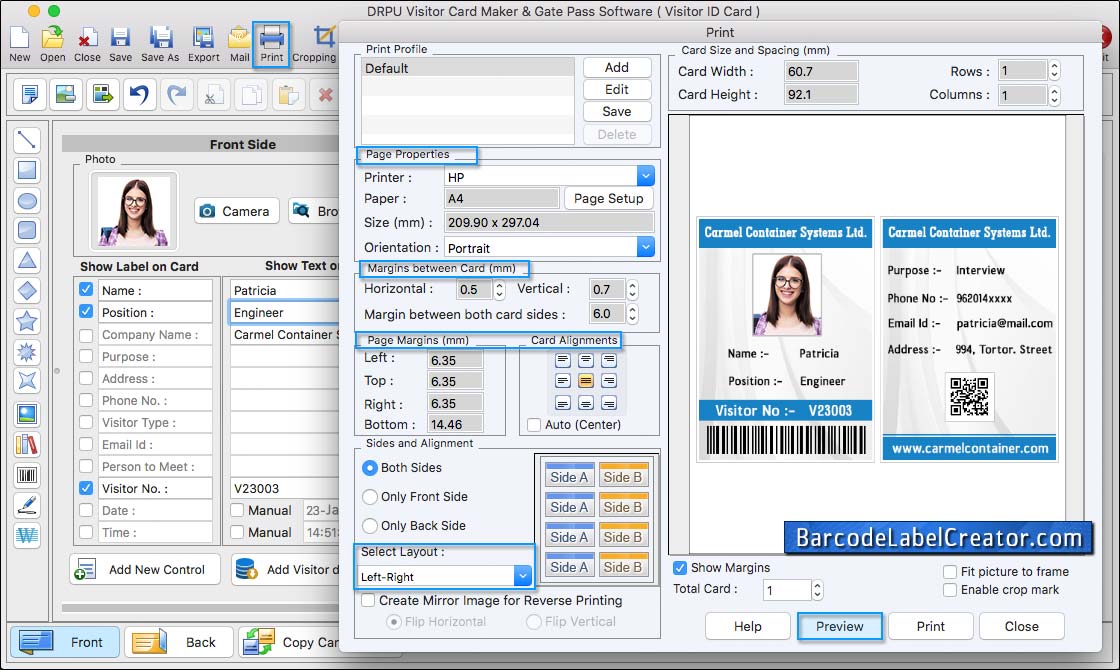Image resolution: width=1120 pixels, height=670 pixels.
Task: Select the Triangle shape tool
Action: [26, 261]
